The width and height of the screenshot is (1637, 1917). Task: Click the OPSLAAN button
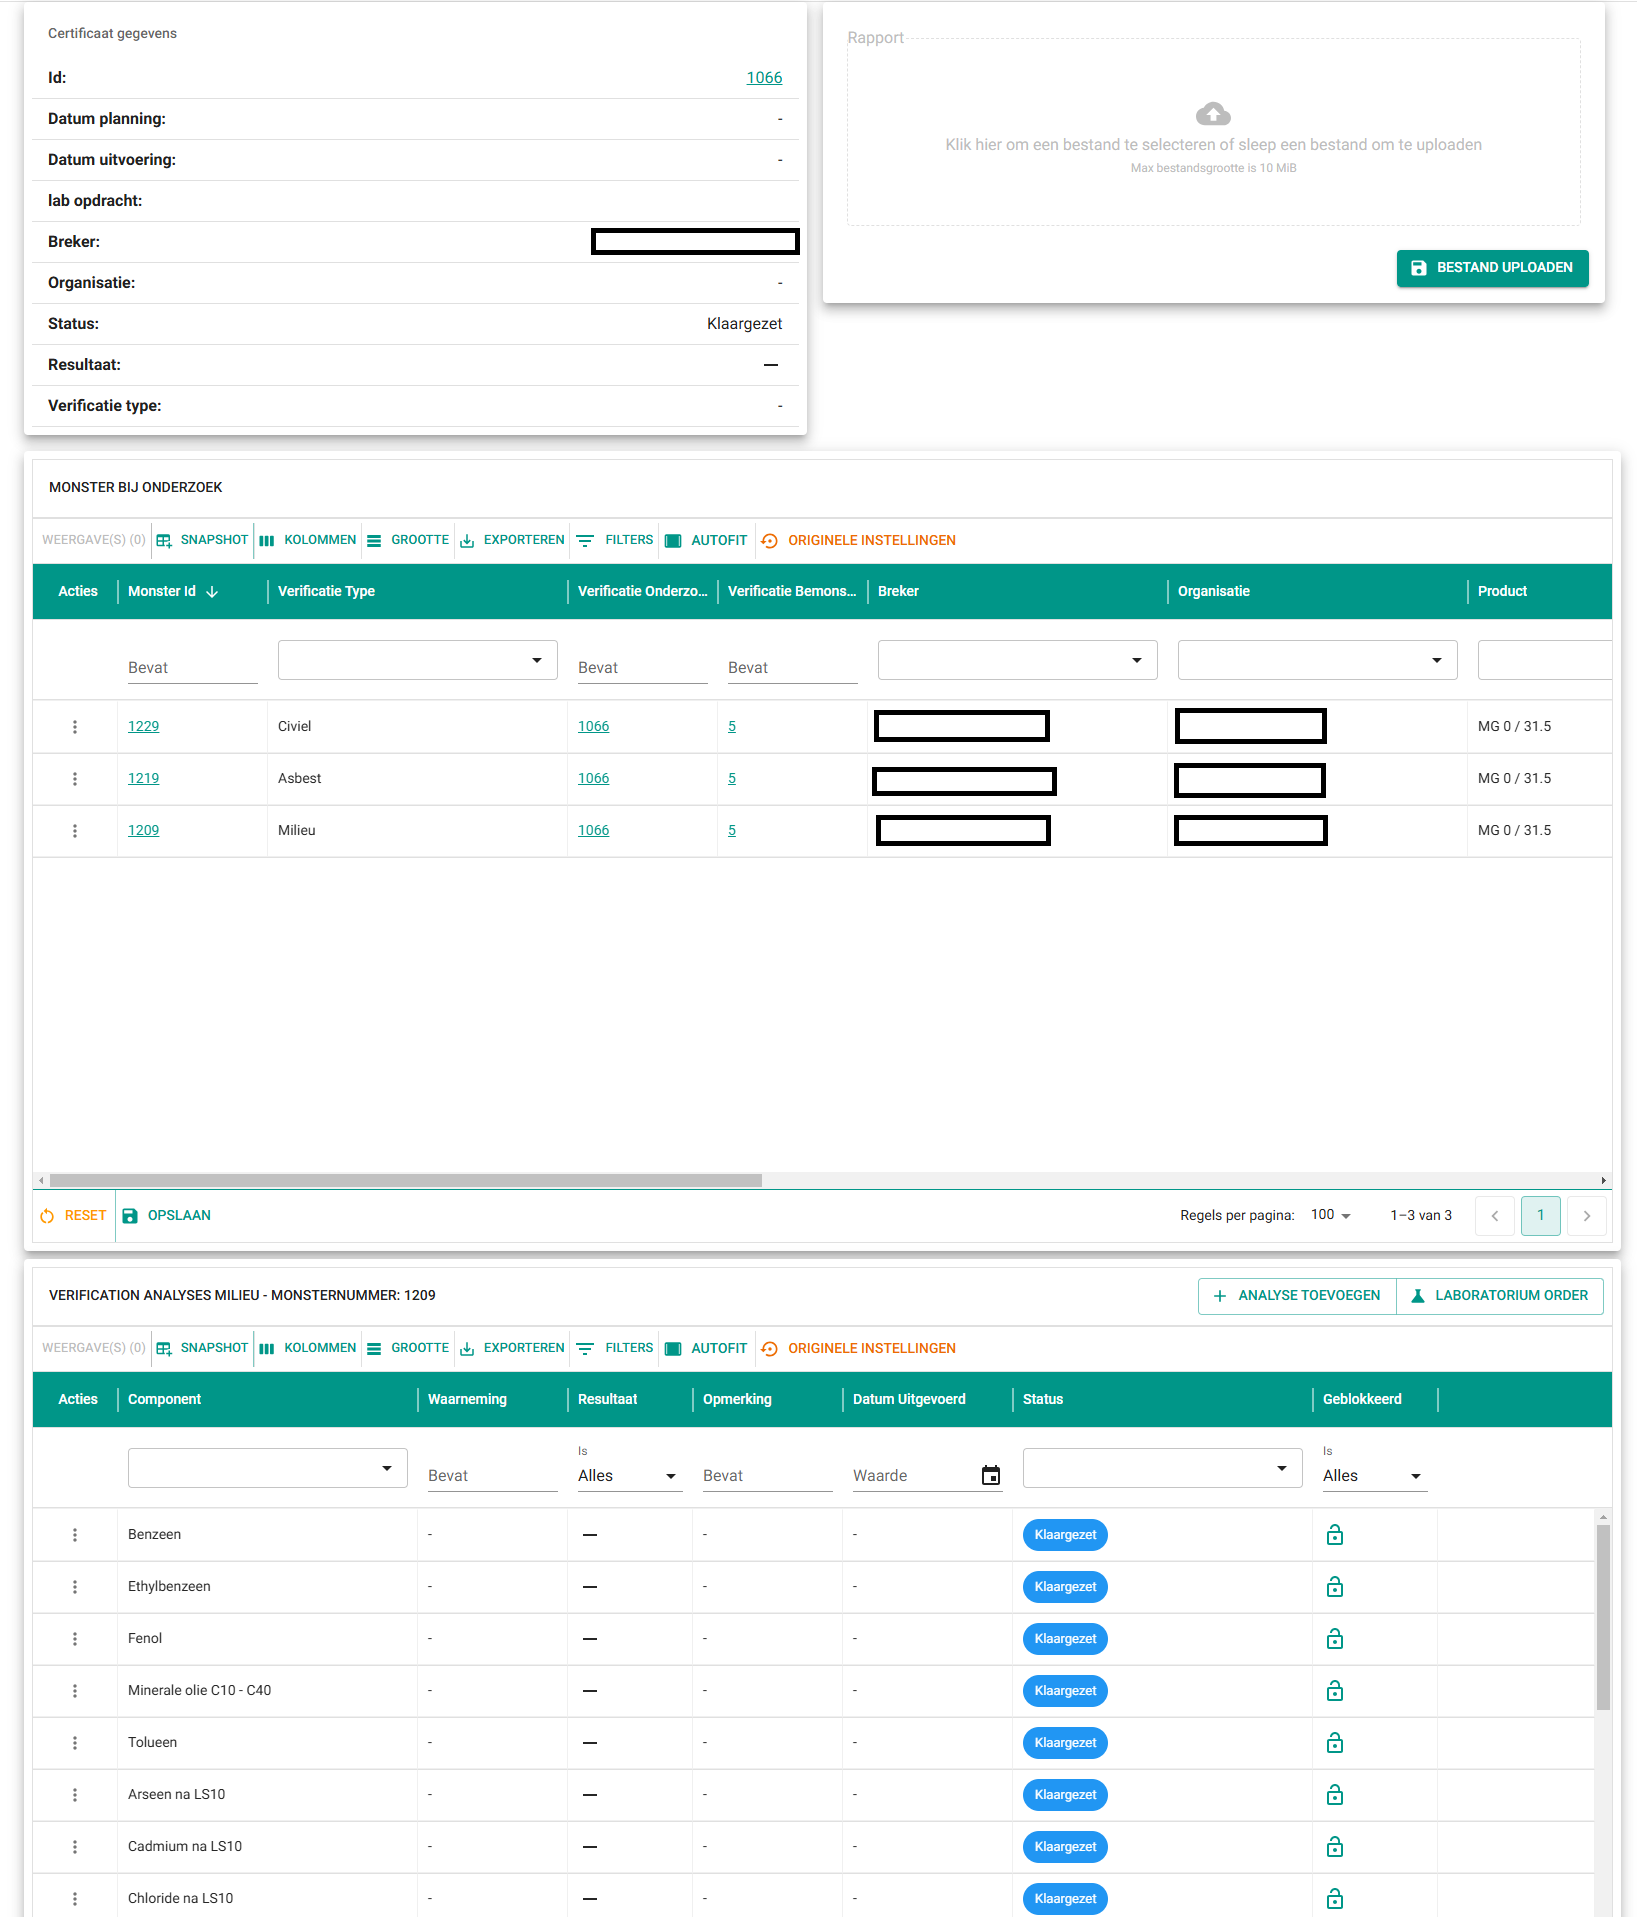pyautogui.click(x=166, y=1216)
